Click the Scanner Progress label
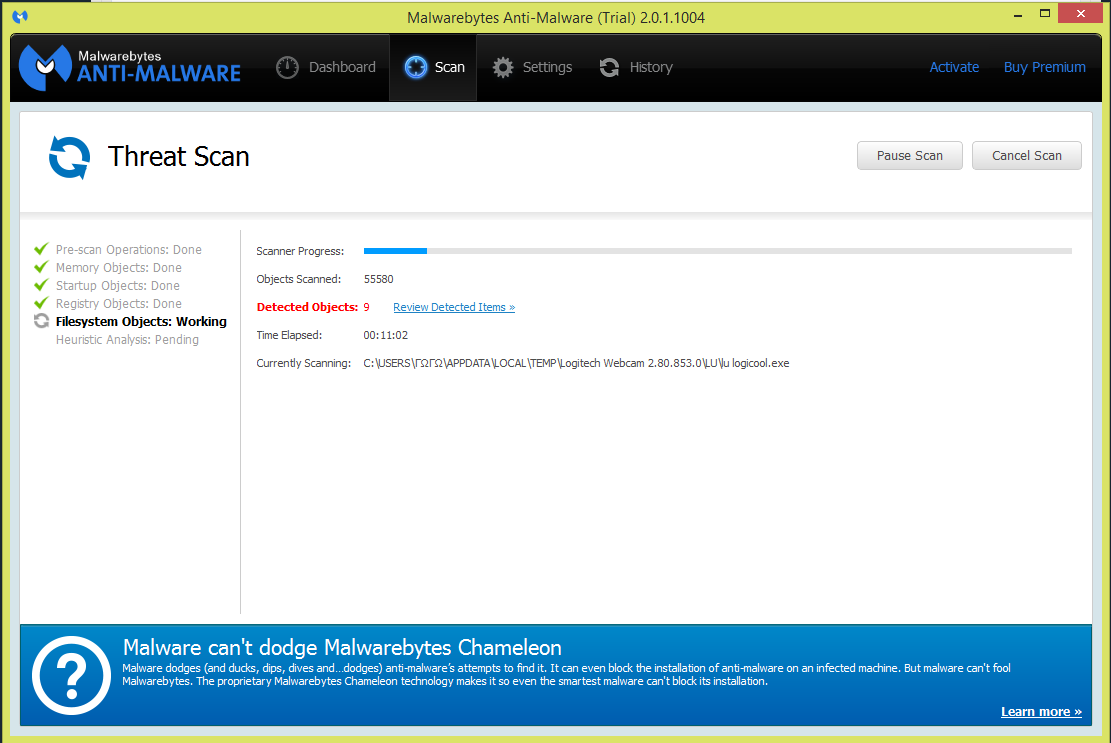Screen dimensions: 1111x743 point(300,251)
